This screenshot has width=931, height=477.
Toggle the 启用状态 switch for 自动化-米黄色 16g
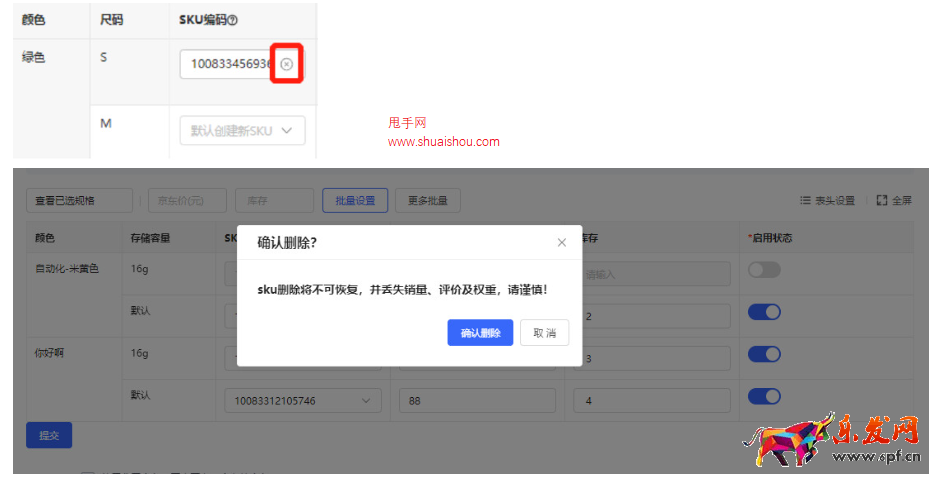click(764, 270)
